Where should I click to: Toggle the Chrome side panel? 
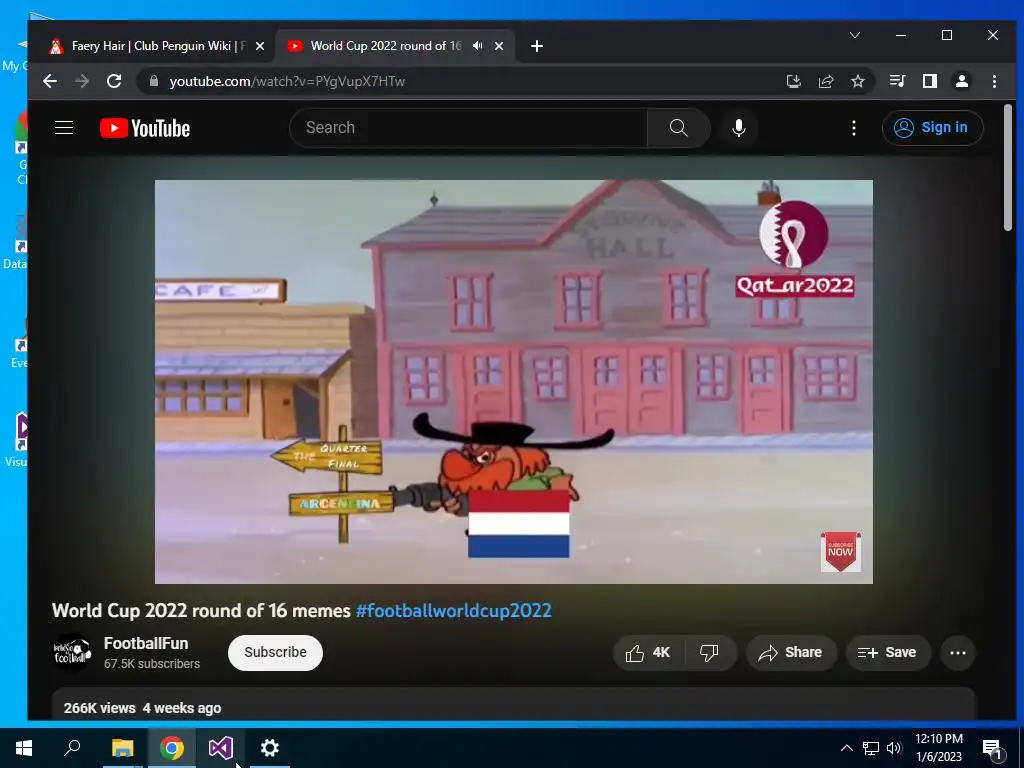tap(929, 81)
